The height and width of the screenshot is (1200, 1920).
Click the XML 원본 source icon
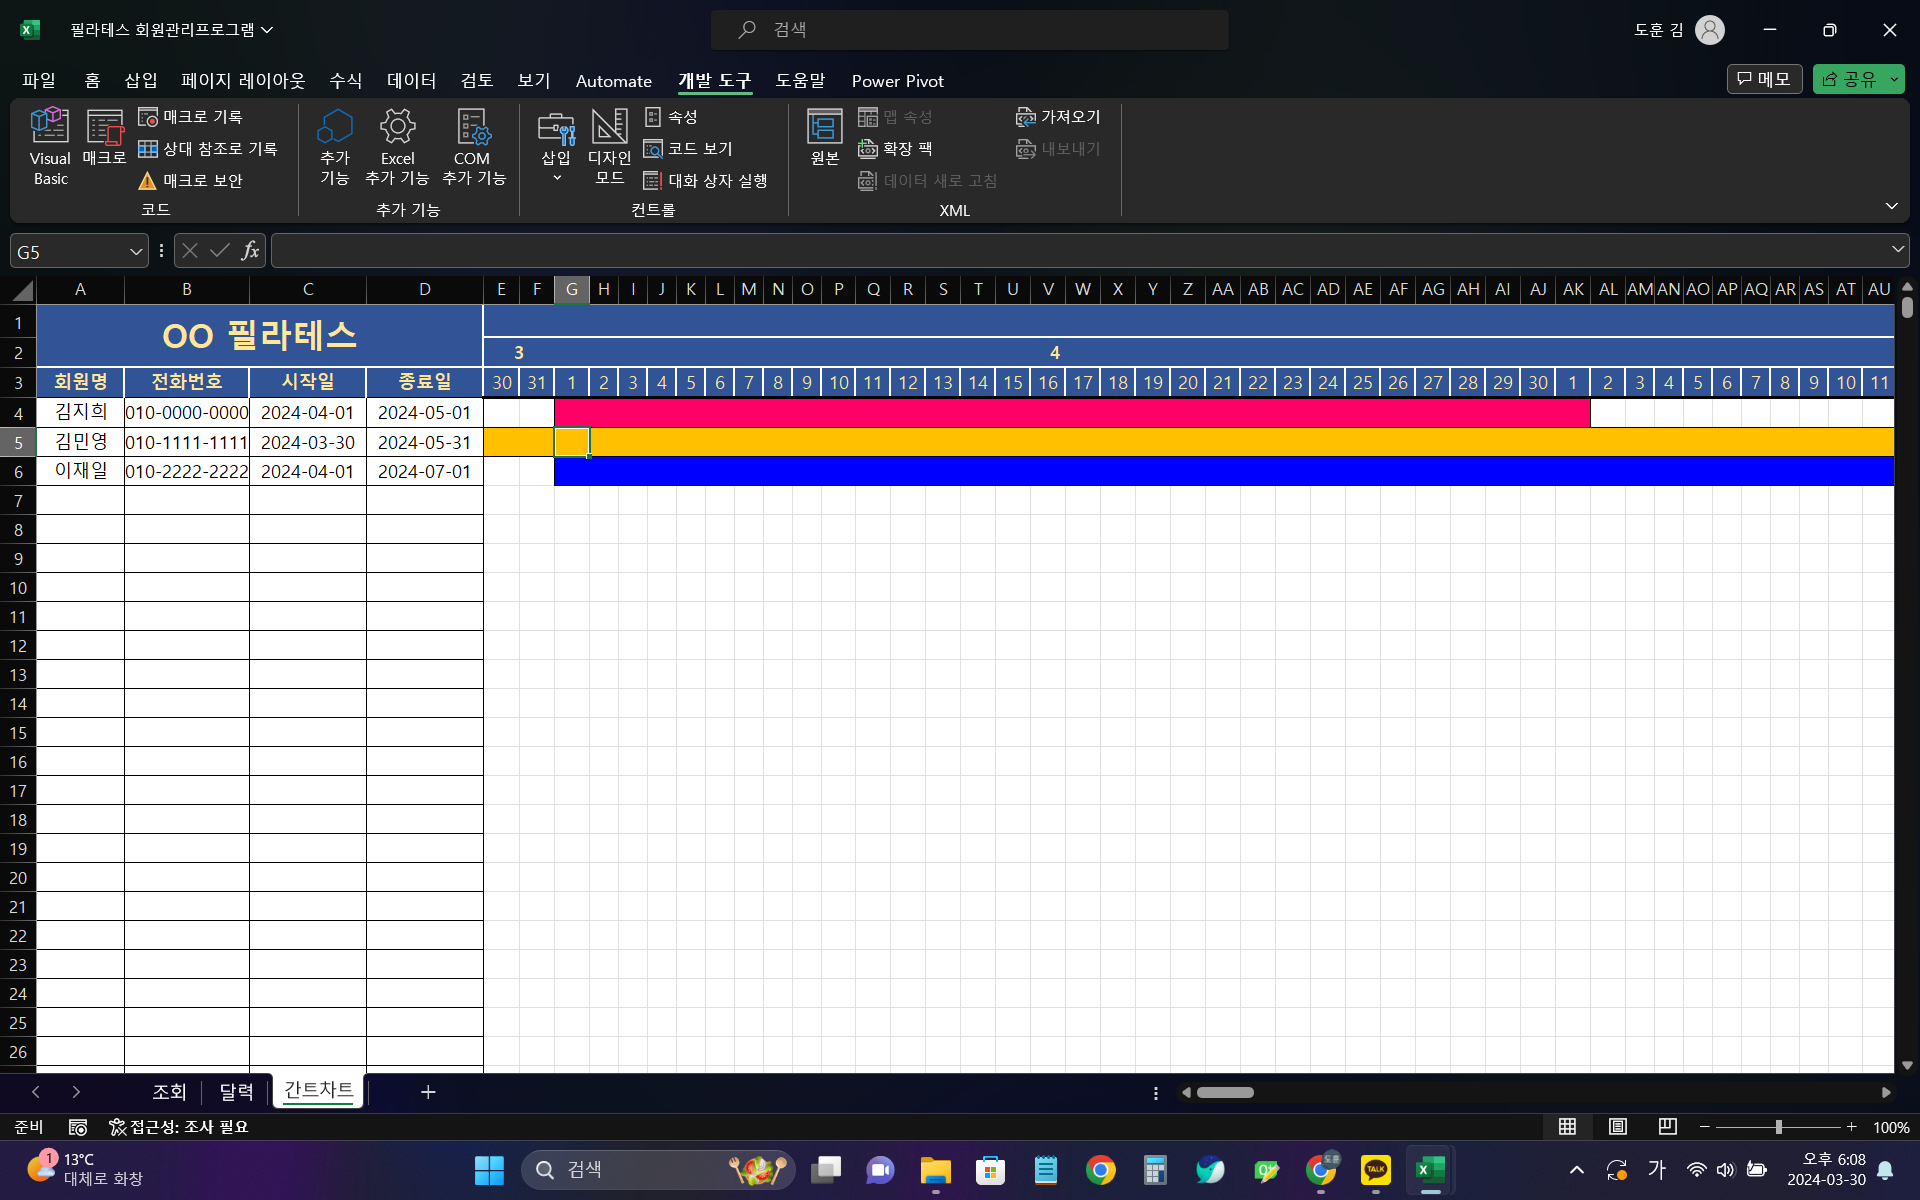(824, 138)
